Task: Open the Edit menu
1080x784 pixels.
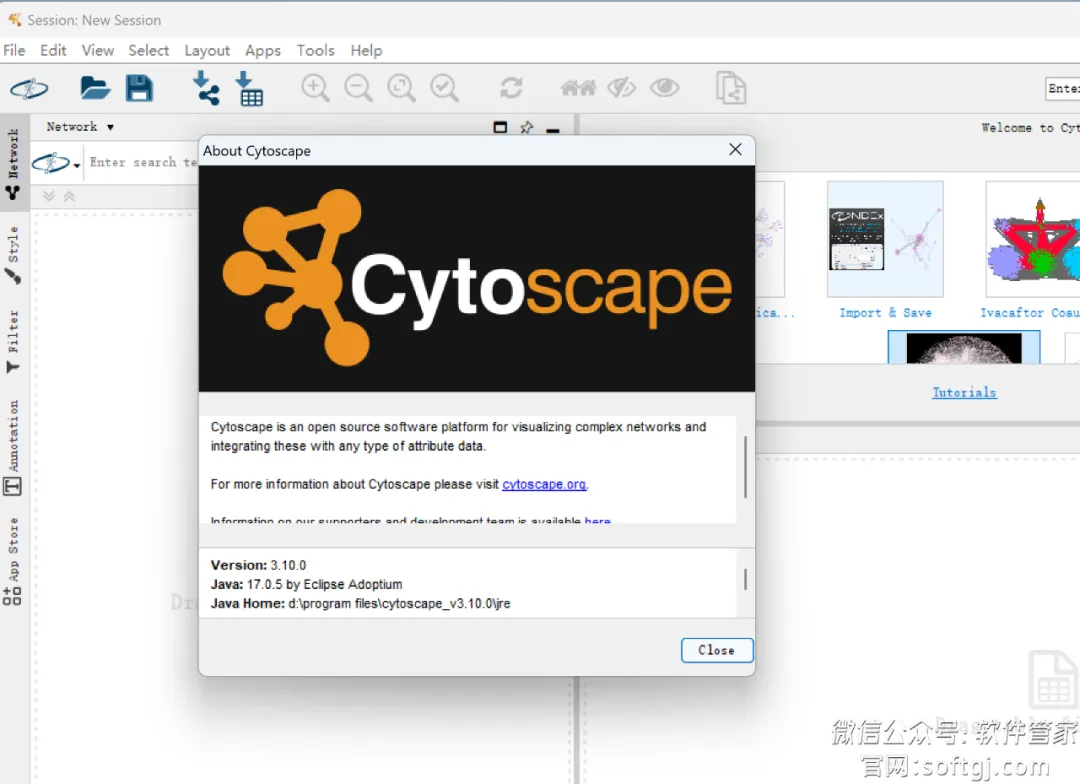Action: (53, 50)
